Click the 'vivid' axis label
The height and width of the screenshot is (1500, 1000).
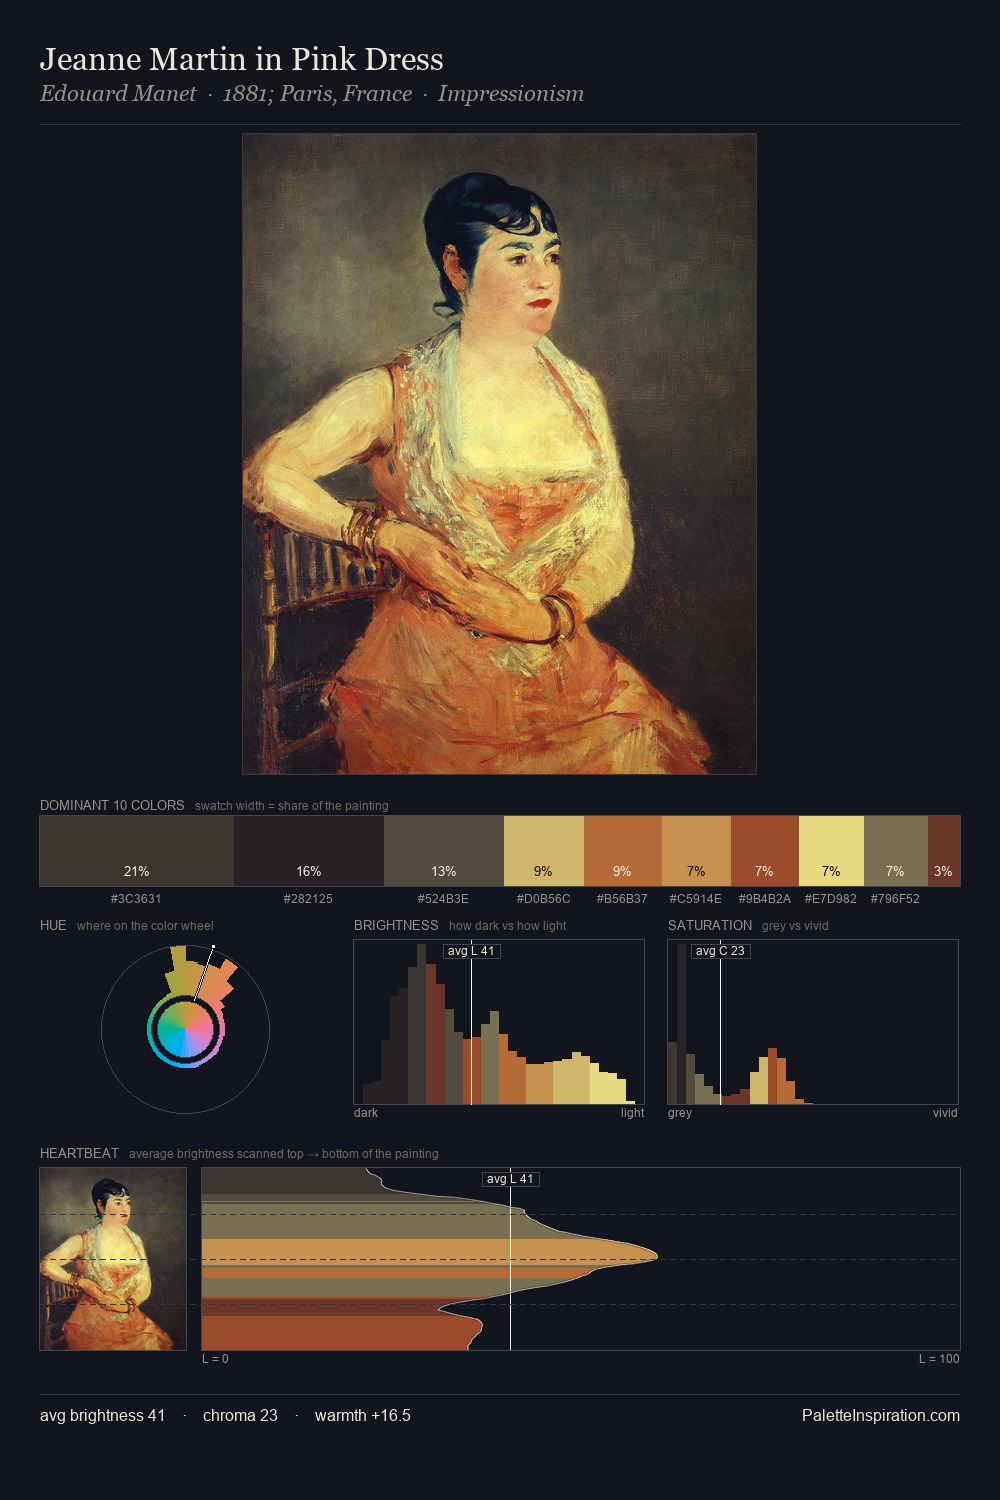click(945, 1113)
